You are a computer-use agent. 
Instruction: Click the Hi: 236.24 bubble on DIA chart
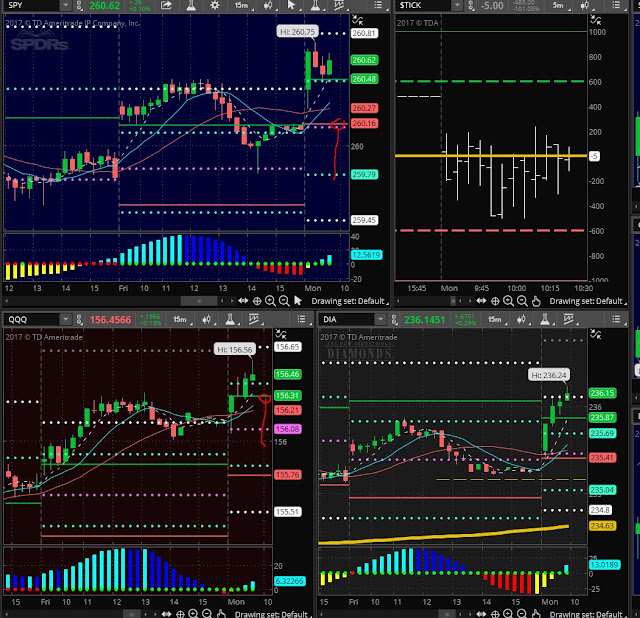tap(549, 375)
